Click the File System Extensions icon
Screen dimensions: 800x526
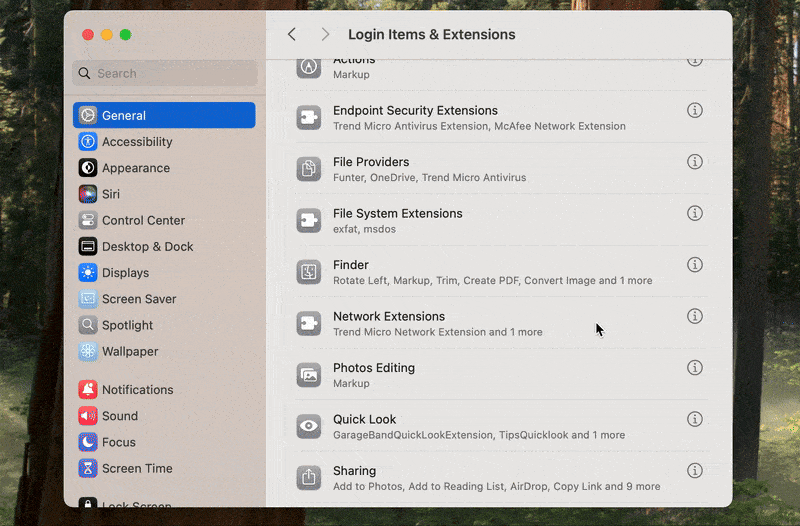click(309, 220)
